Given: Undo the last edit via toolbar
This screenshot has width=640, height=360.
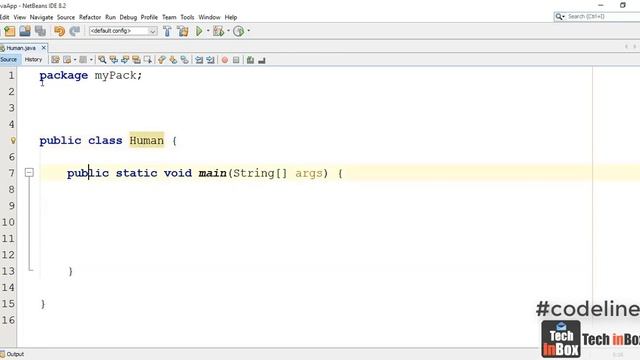Looking at the screenshot, I should 60,31.
